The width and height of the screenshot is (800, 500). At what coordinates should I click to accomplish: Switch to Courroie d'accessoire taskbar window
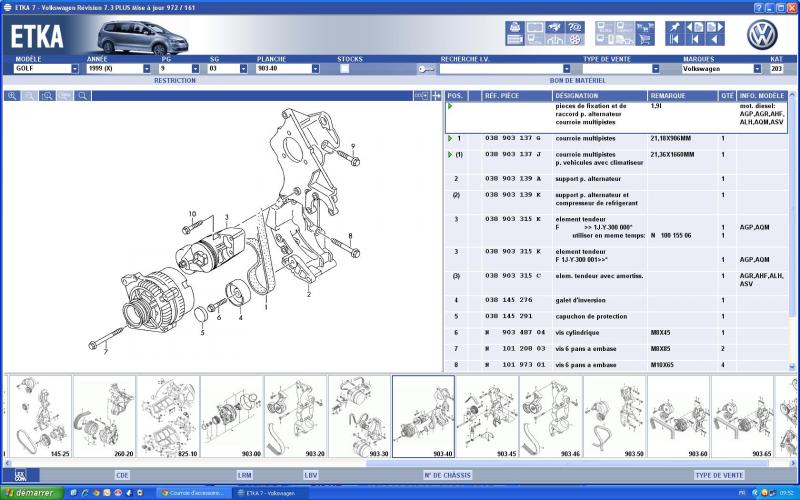pyautogui.click(x=194, y=493)
